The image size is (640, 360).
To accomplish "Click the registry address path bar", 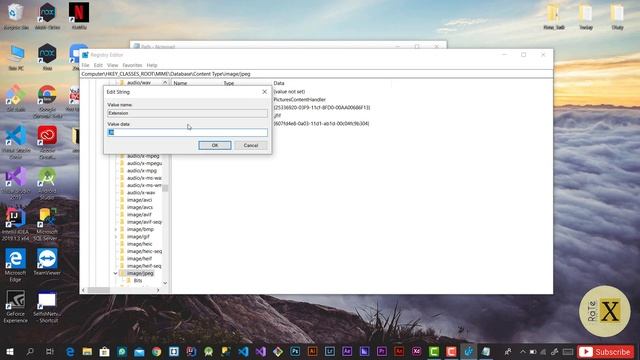I will [316, 74].
